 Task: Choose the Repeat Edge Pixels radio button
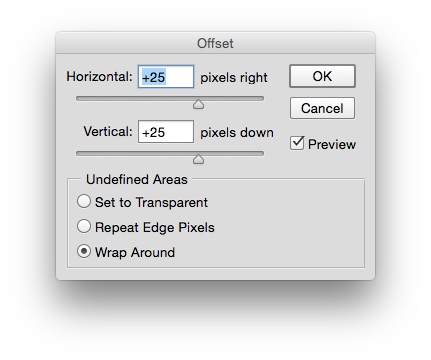(84, 226)
